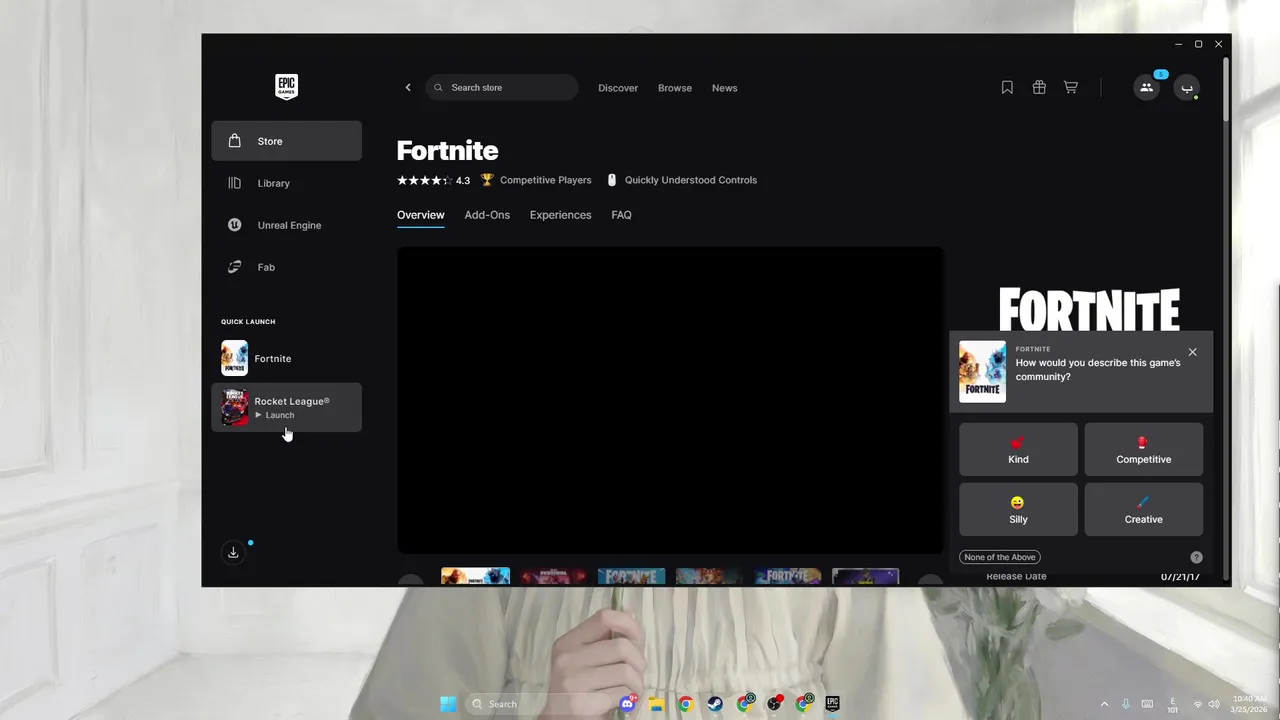Open the shopping cart
This screenshot has width=1280, height=720.
tap(1071, 88)
